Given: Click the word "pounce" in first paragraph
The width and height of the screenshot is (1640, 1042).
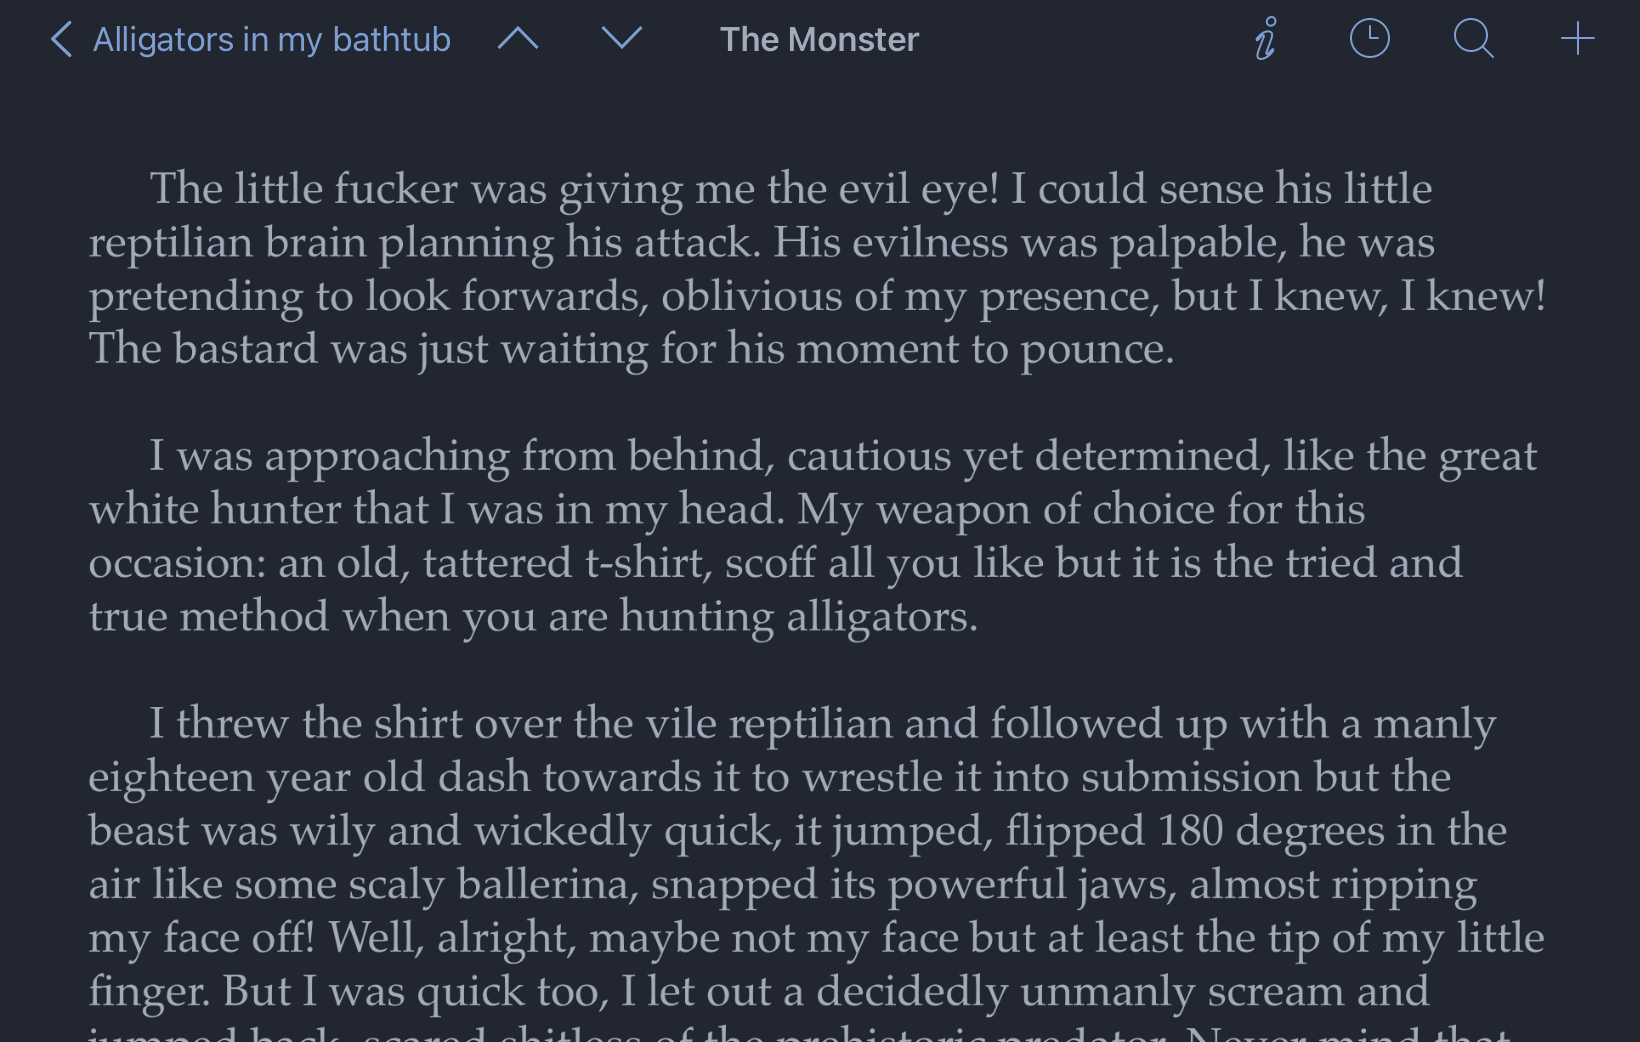Looking at the screenshot, I should pyautogui.click(x=1092, y=350).
